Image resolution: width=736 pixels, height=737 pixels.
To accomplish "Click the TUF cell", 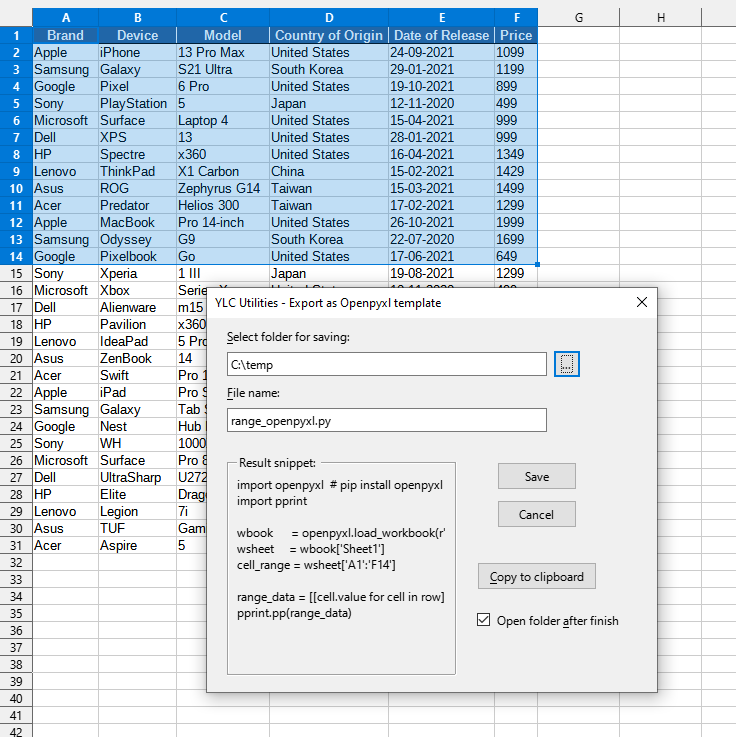I will pos(137,528).
